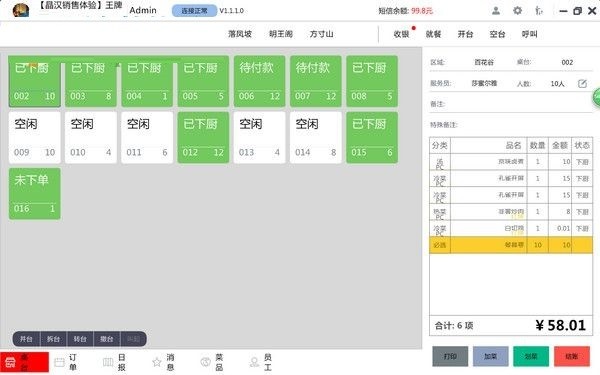Open the 消息 star icon in bottom bar

(157, 362)
